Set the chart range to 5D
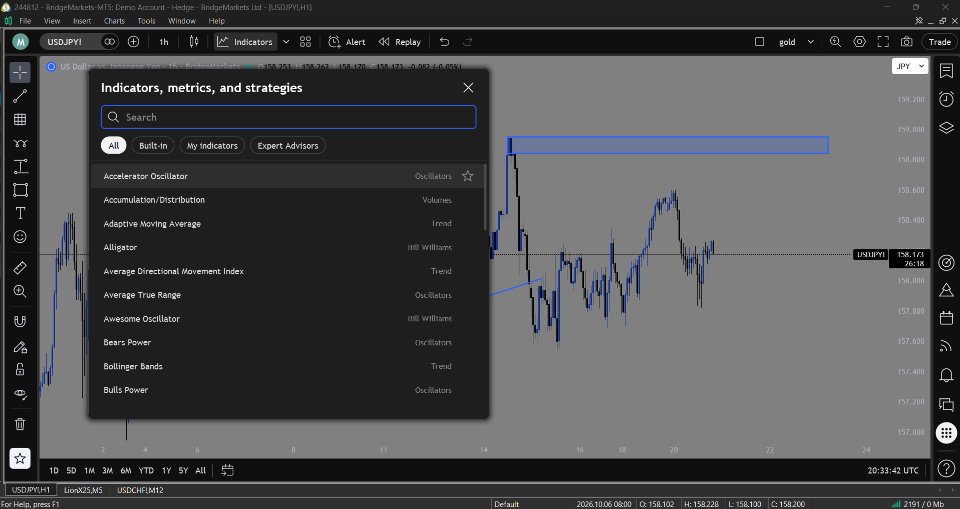Screen dimensions: 960x509 coord(71,470)
